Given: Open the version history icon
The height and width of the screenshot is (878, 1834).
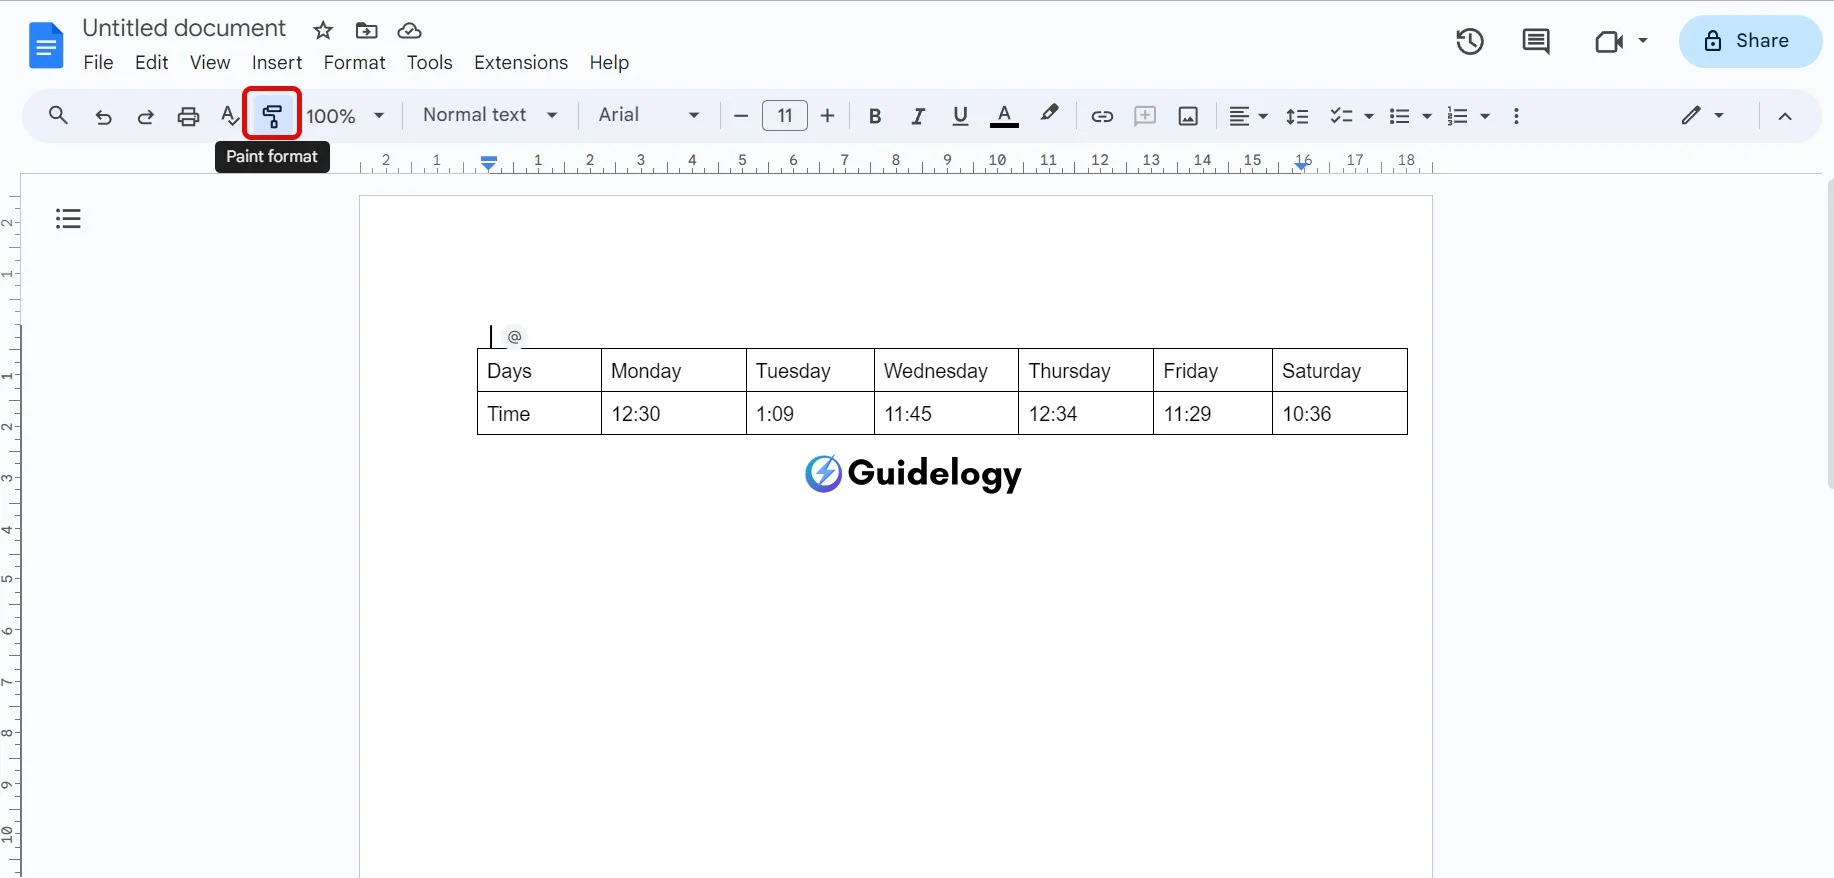Looking at the screenshot, I should [x=1470, y=41].
